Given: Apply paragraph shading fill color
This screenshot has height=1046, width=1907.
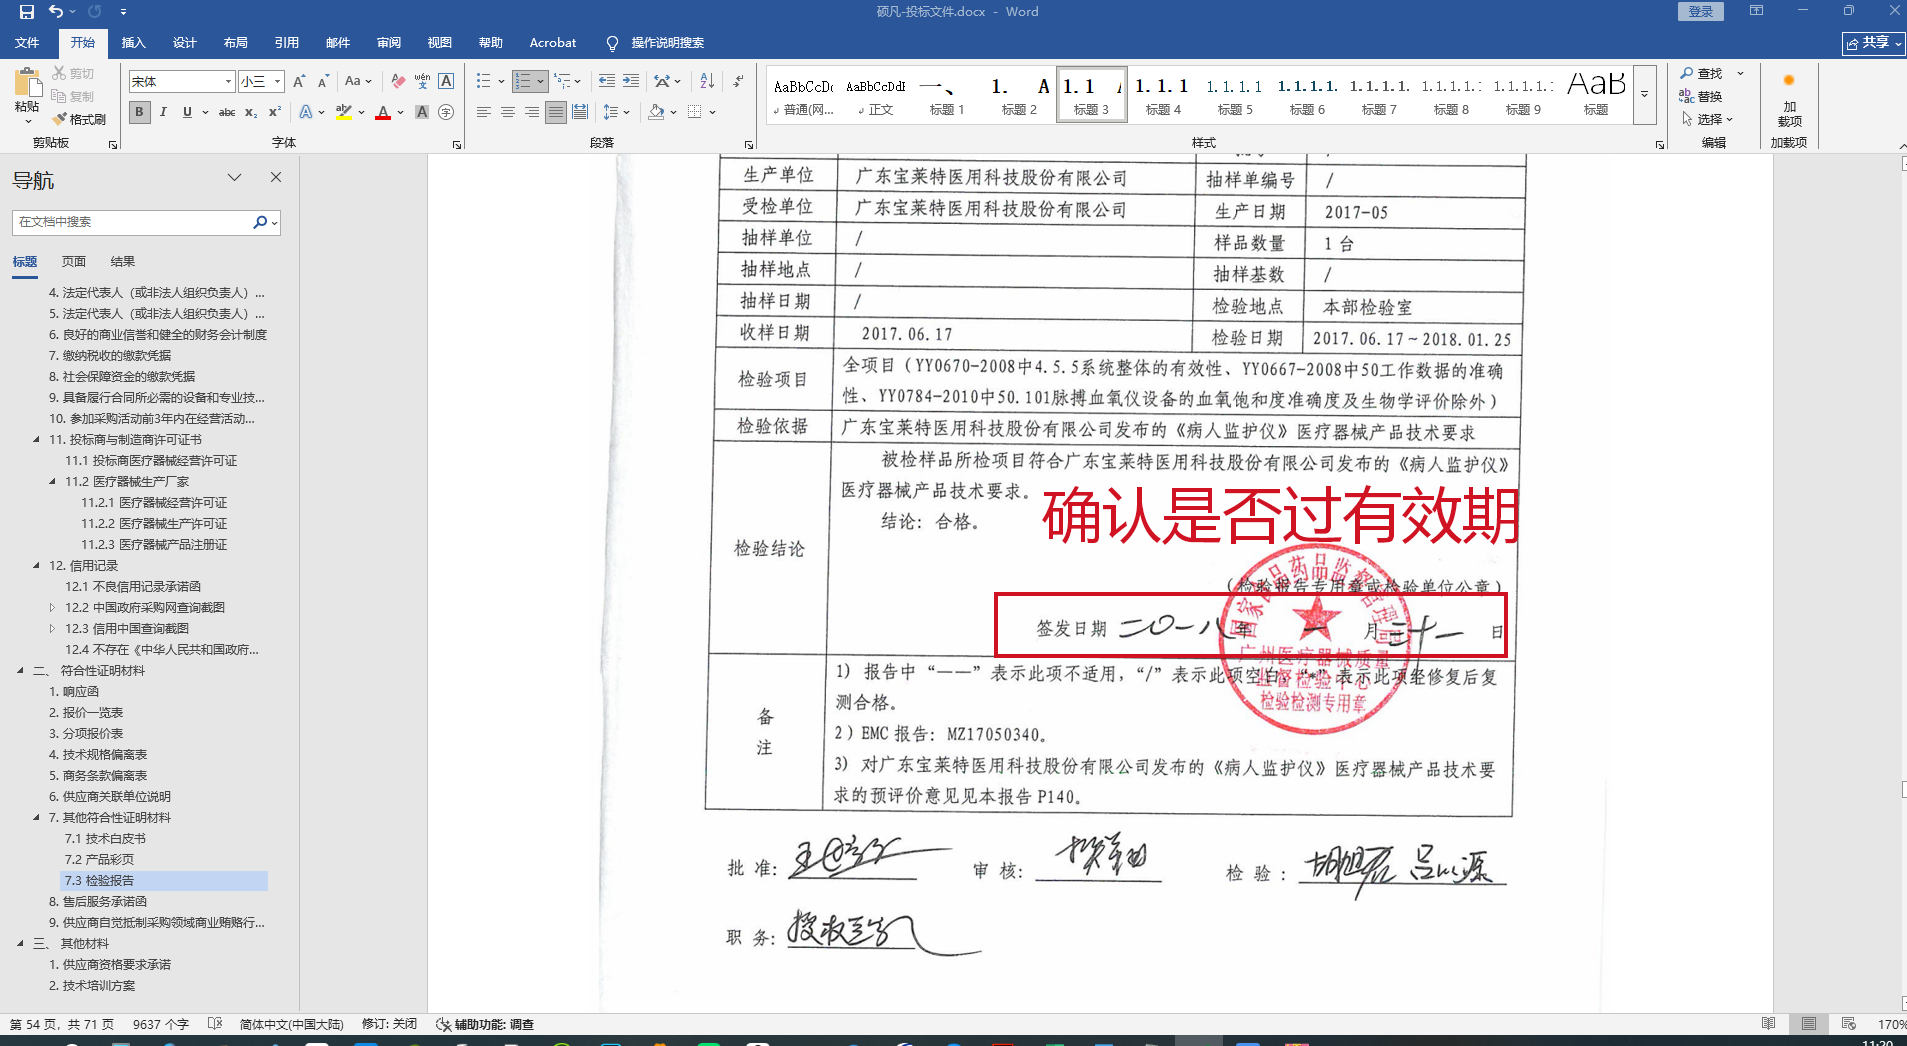Looking at the screenshot, I should coord(656,112).
